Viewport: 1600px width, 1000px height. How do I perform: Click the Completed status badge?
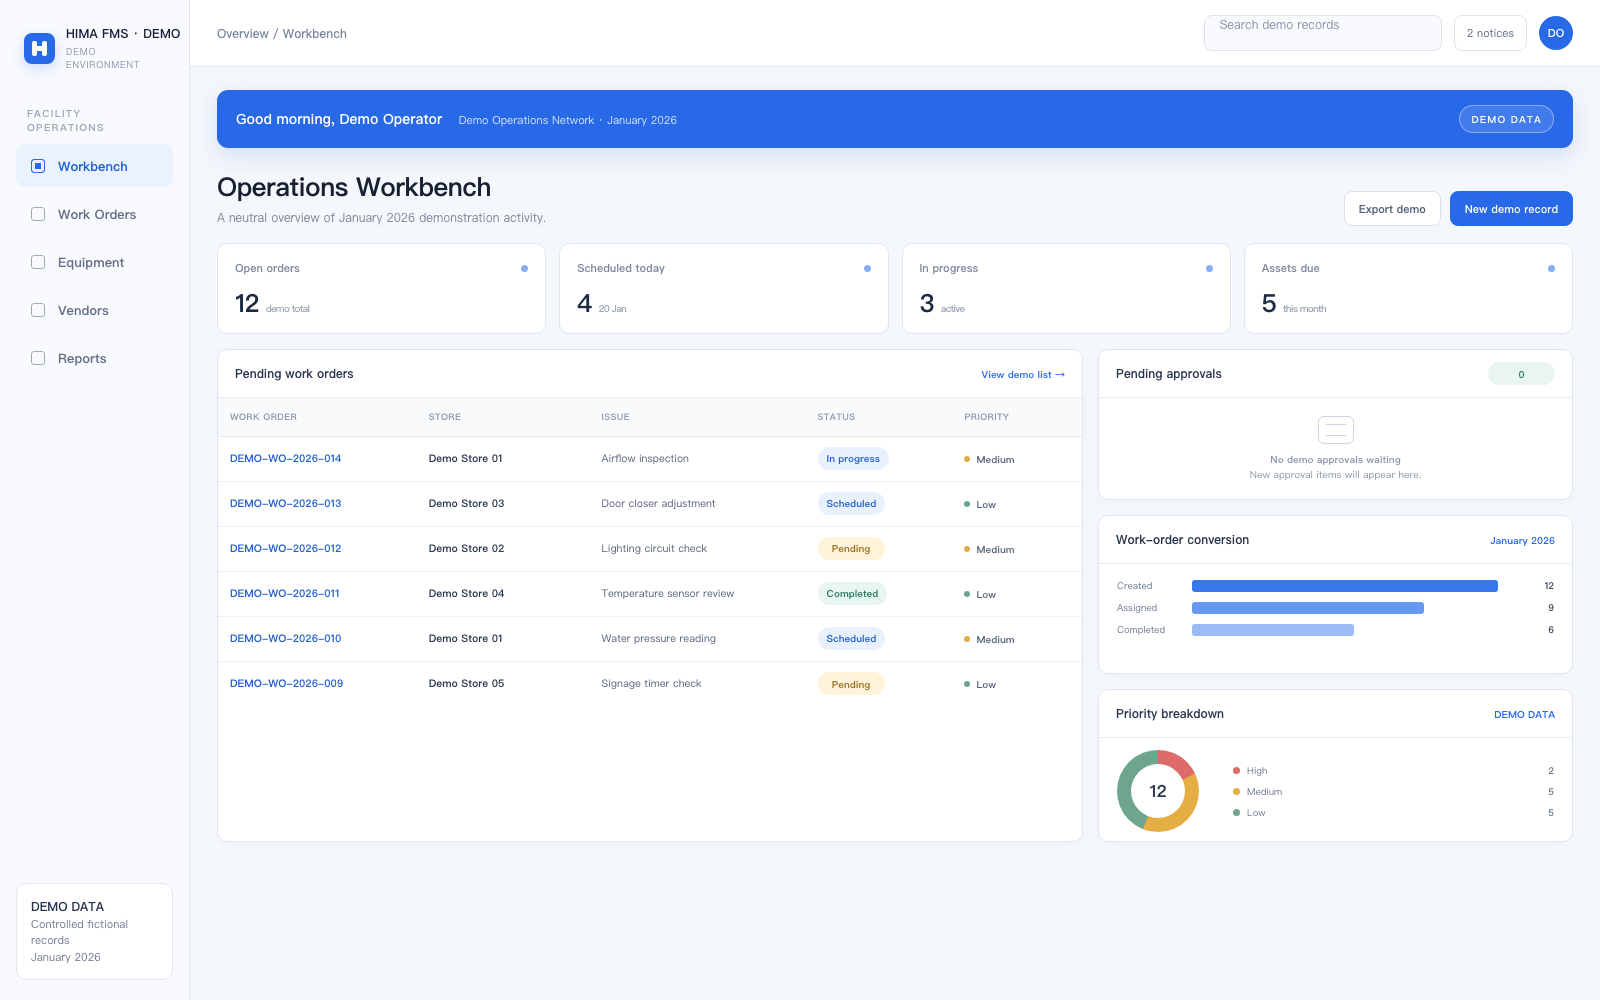point(852,594)
